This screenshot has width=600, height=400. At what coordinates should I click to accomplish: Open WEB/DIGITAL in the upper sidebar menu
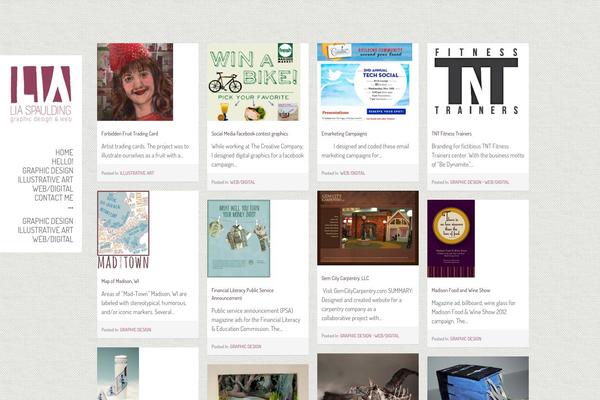point(52,189)
